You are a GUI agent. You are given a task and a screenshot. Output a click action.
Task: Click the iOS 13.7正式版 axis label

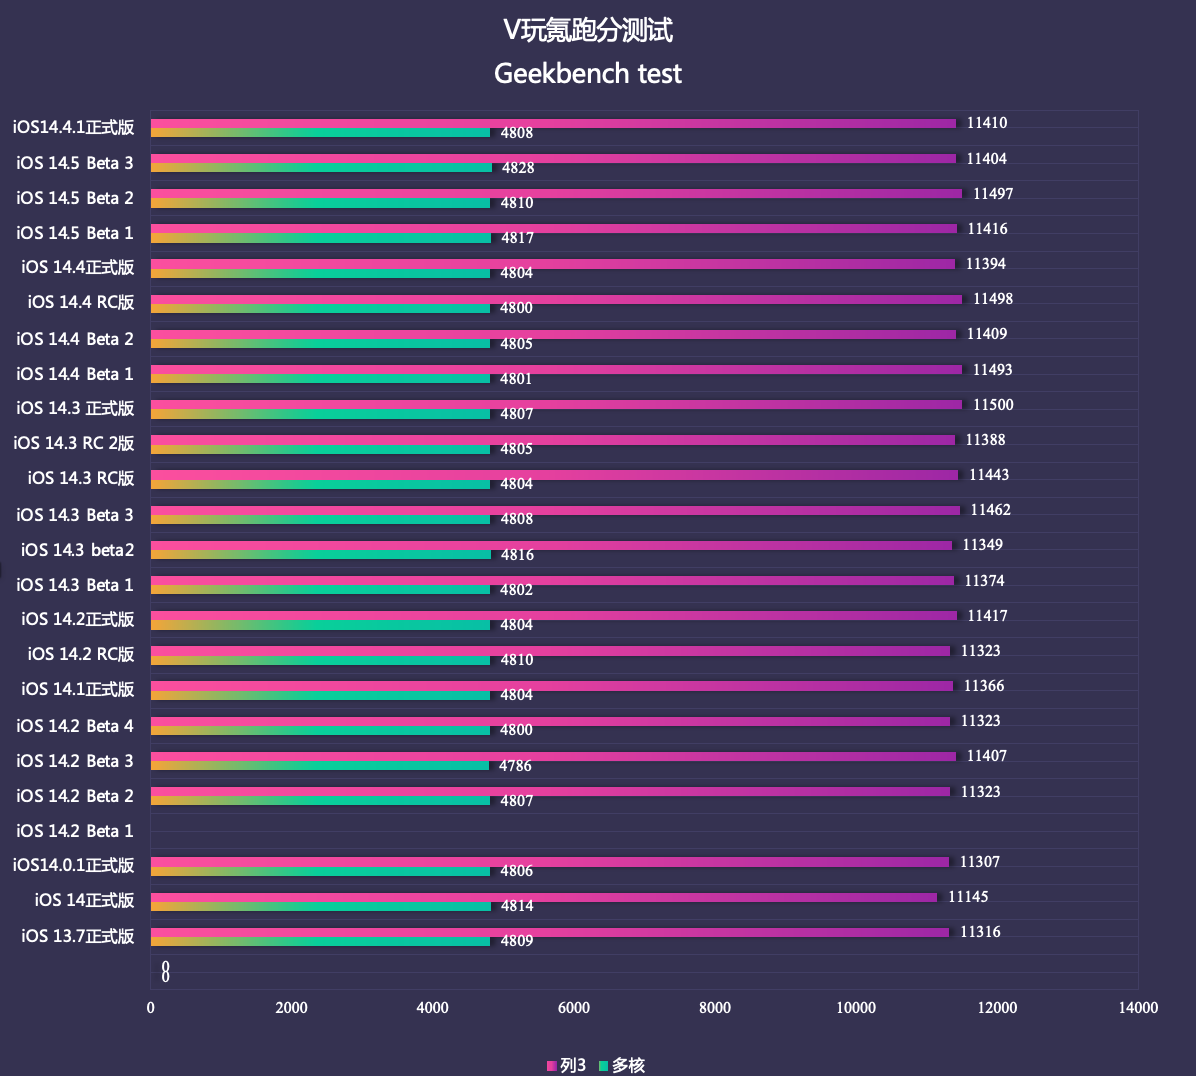78,936
